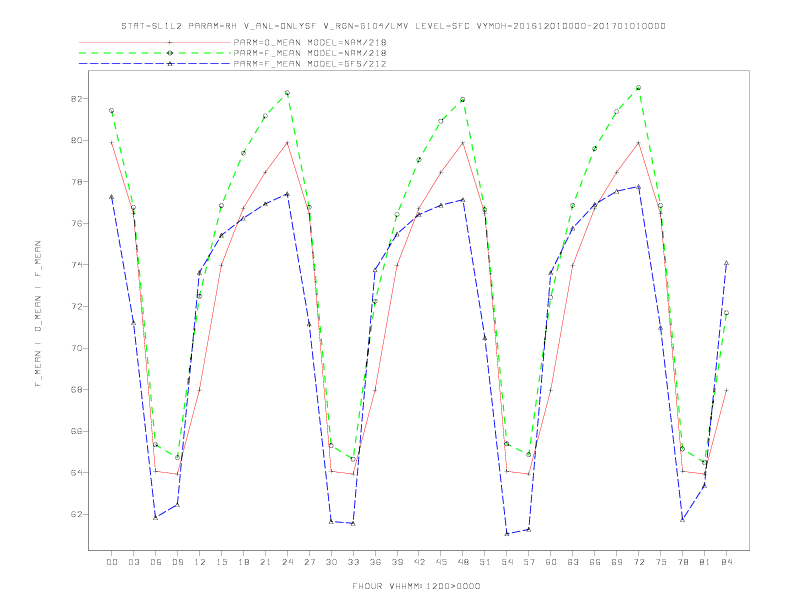Select legend label PARM=F_MEAN MODEL=GFS/212

pyautogui.click(x=310, y=64)
